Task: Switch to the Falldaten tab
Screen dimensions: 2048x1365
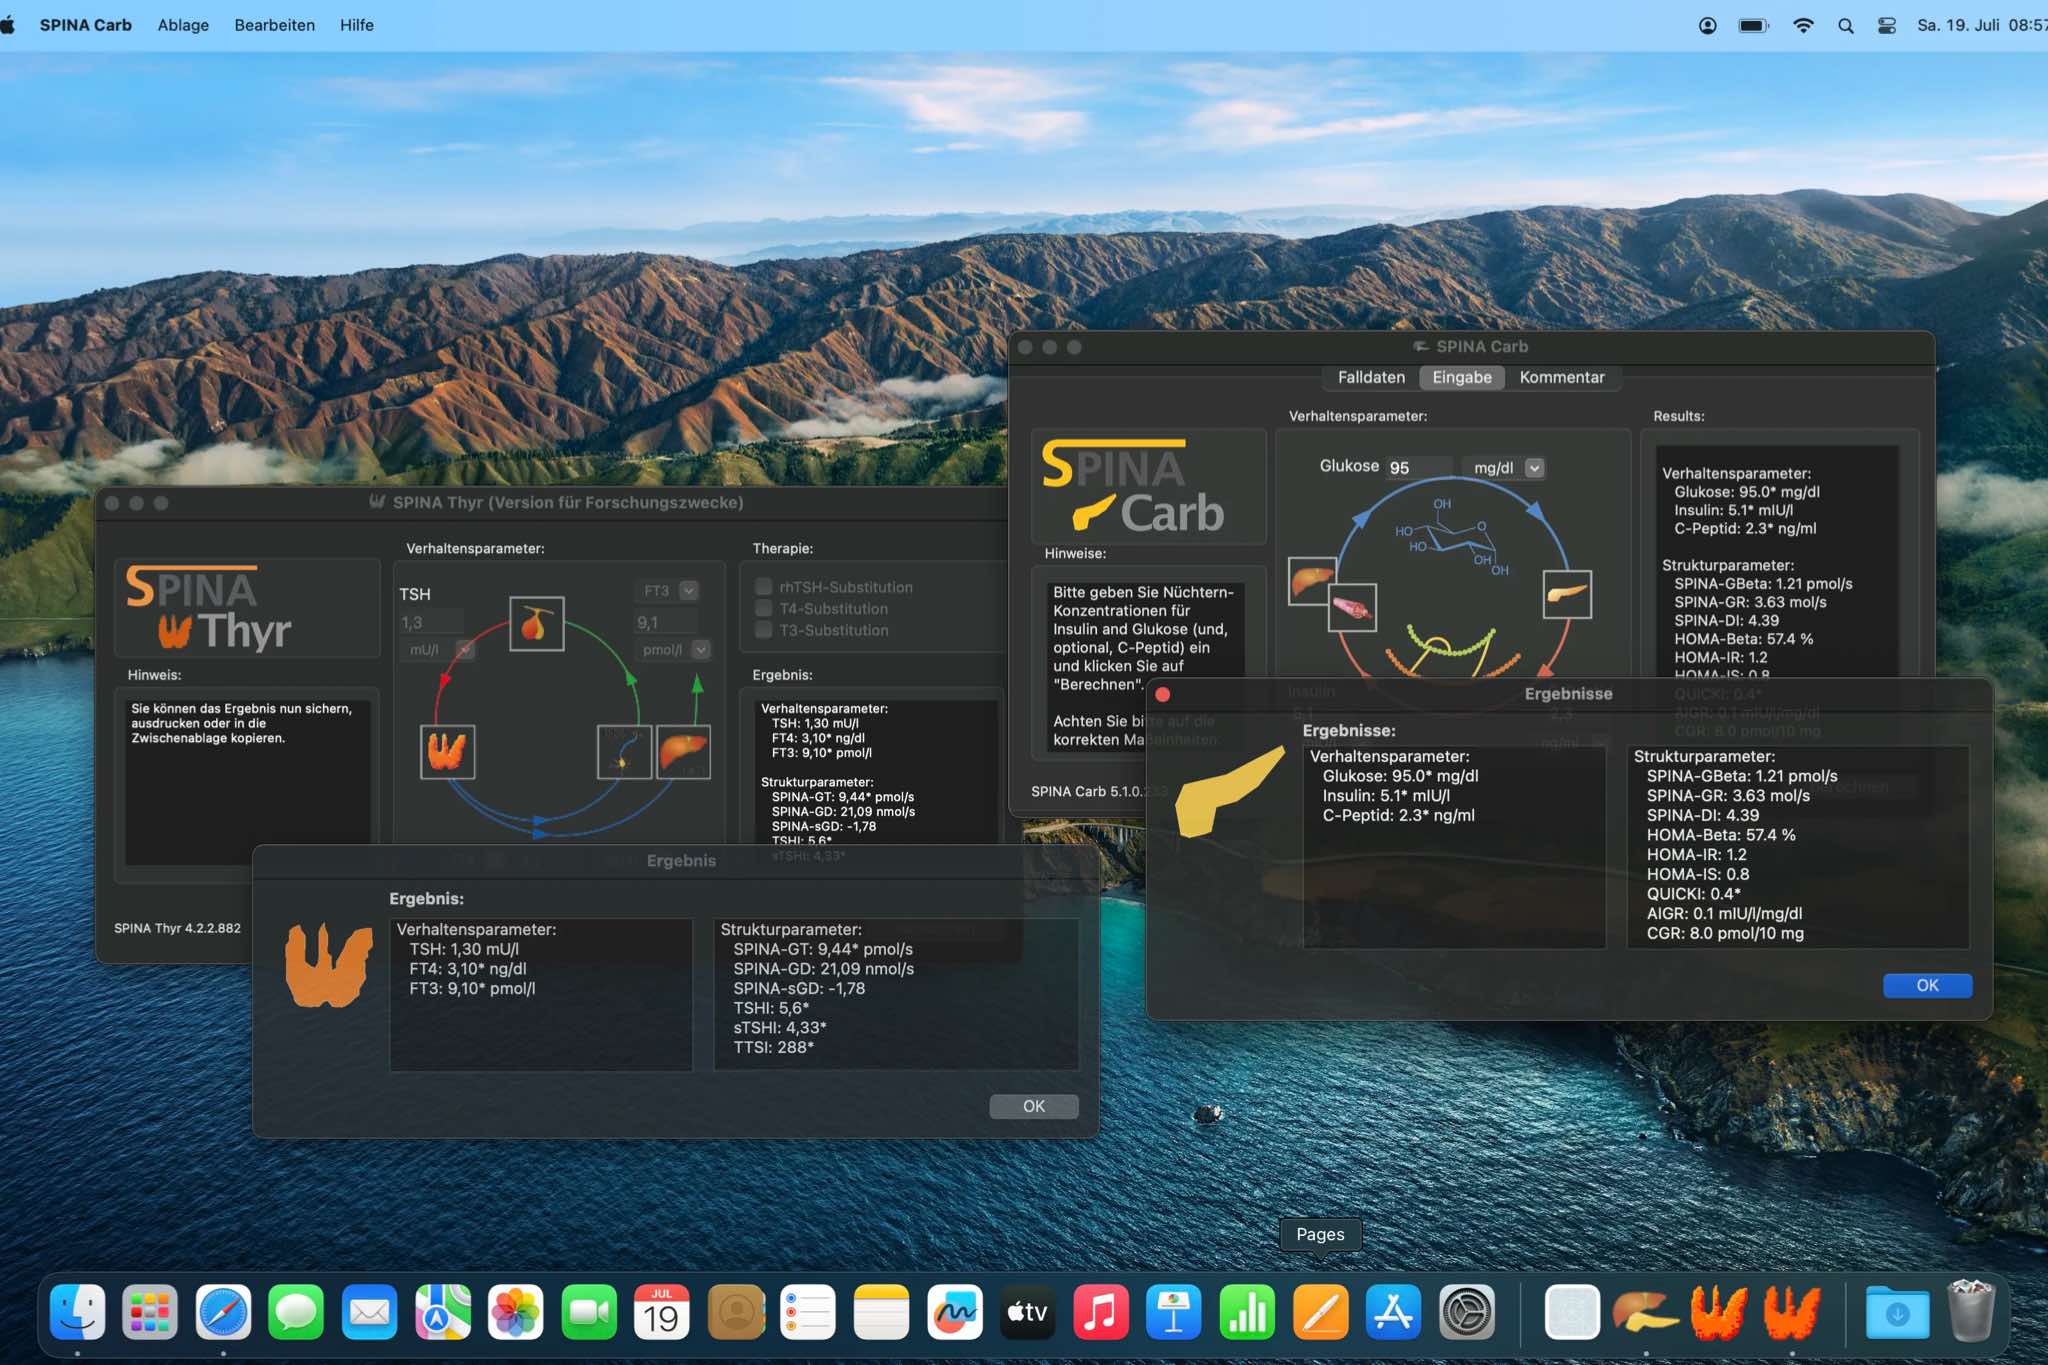Action: (x=1371, y=377)
